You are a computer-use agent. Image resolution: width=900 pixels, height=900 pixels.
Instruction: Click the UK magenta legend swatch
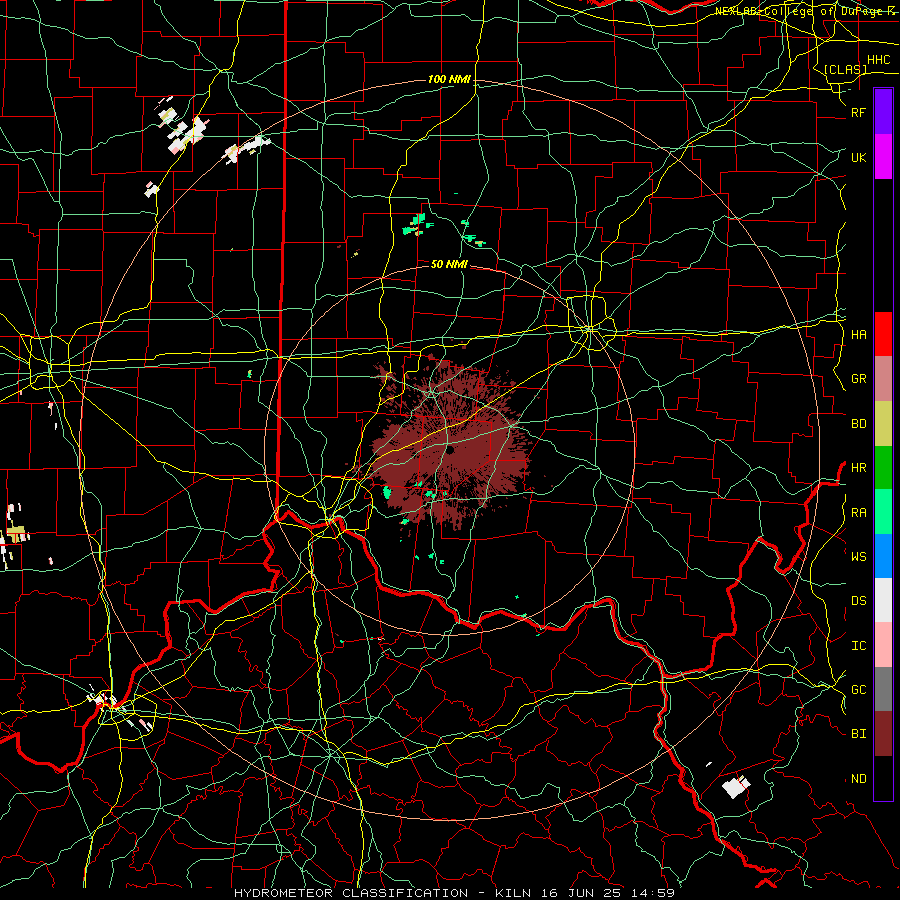coord(883,157)
